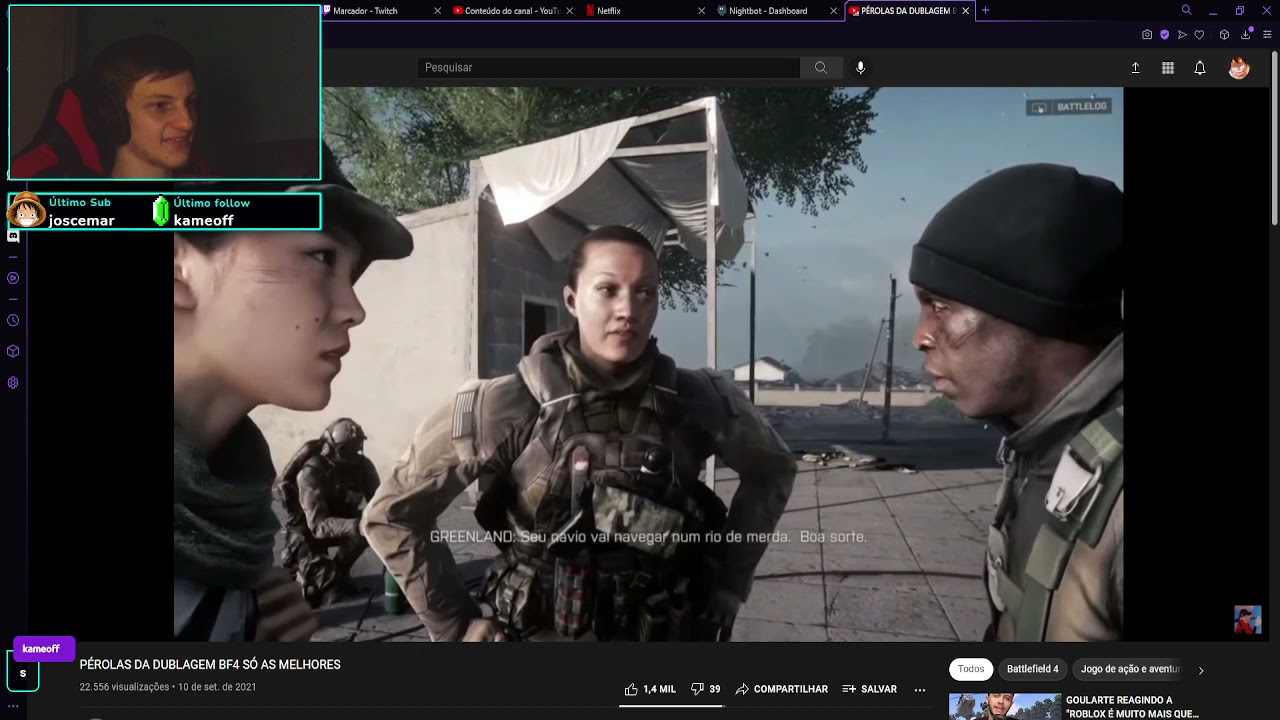Click the small channel avatar at video corner
Screen dimensions: 1280x720
pos(1247,619)
